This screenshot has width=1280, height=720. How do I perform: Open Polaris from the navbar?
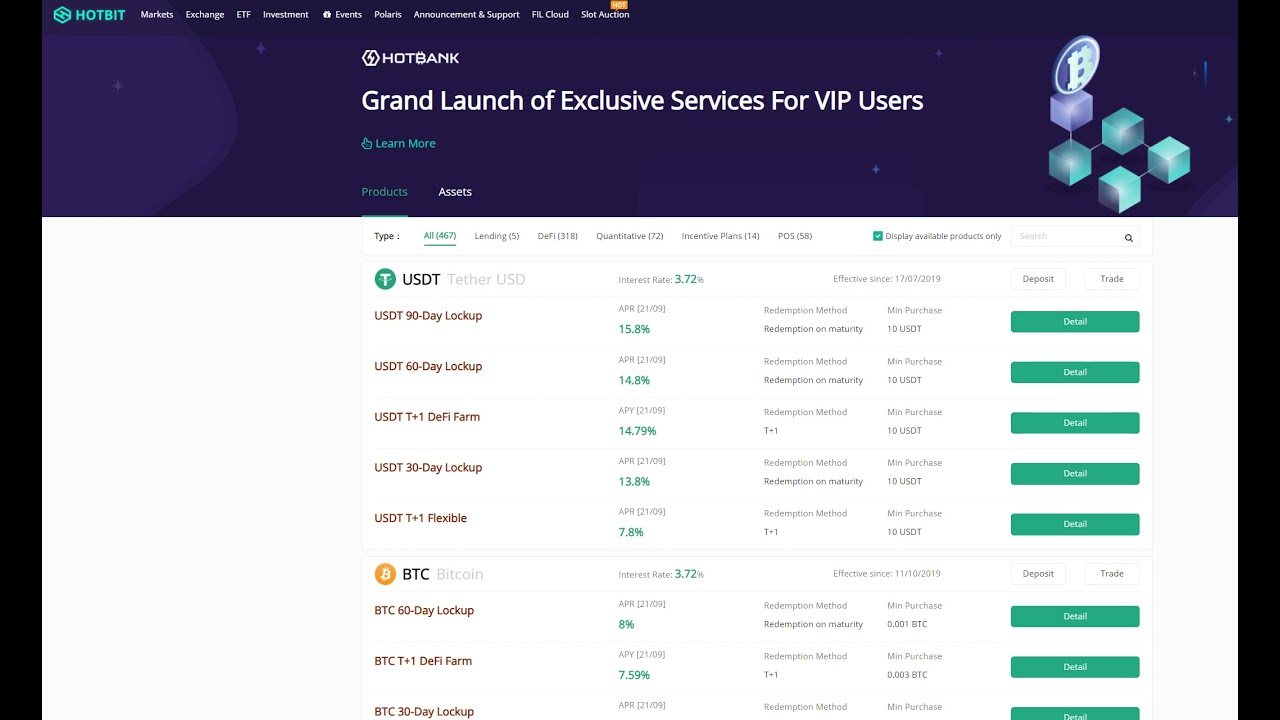[388, 15]
